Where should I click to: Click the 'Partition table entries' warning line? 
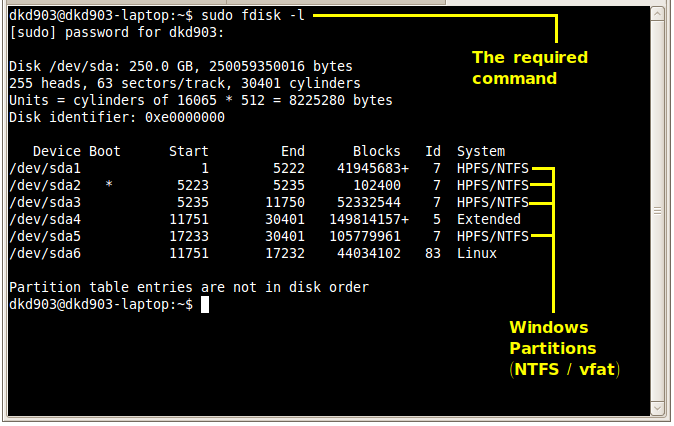(x=189, y=287)
